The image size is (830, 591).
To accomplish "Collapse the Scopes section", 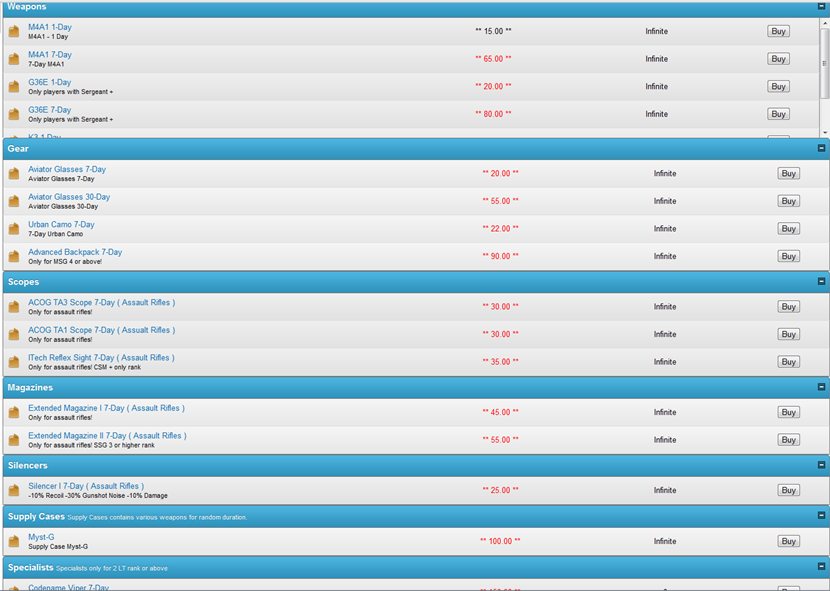I will click(x=821, y=282).
